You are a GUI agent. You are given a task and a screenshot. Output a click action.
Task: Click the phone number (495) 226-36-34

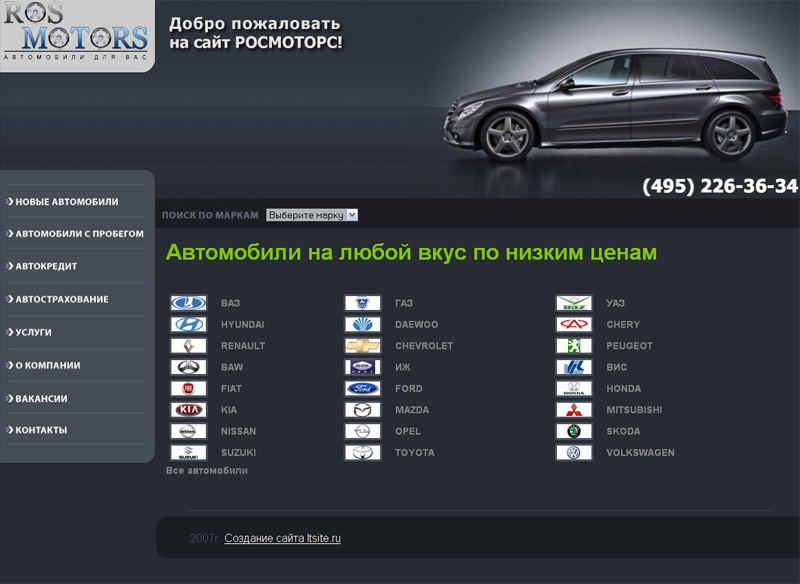[x=720, y=186]
